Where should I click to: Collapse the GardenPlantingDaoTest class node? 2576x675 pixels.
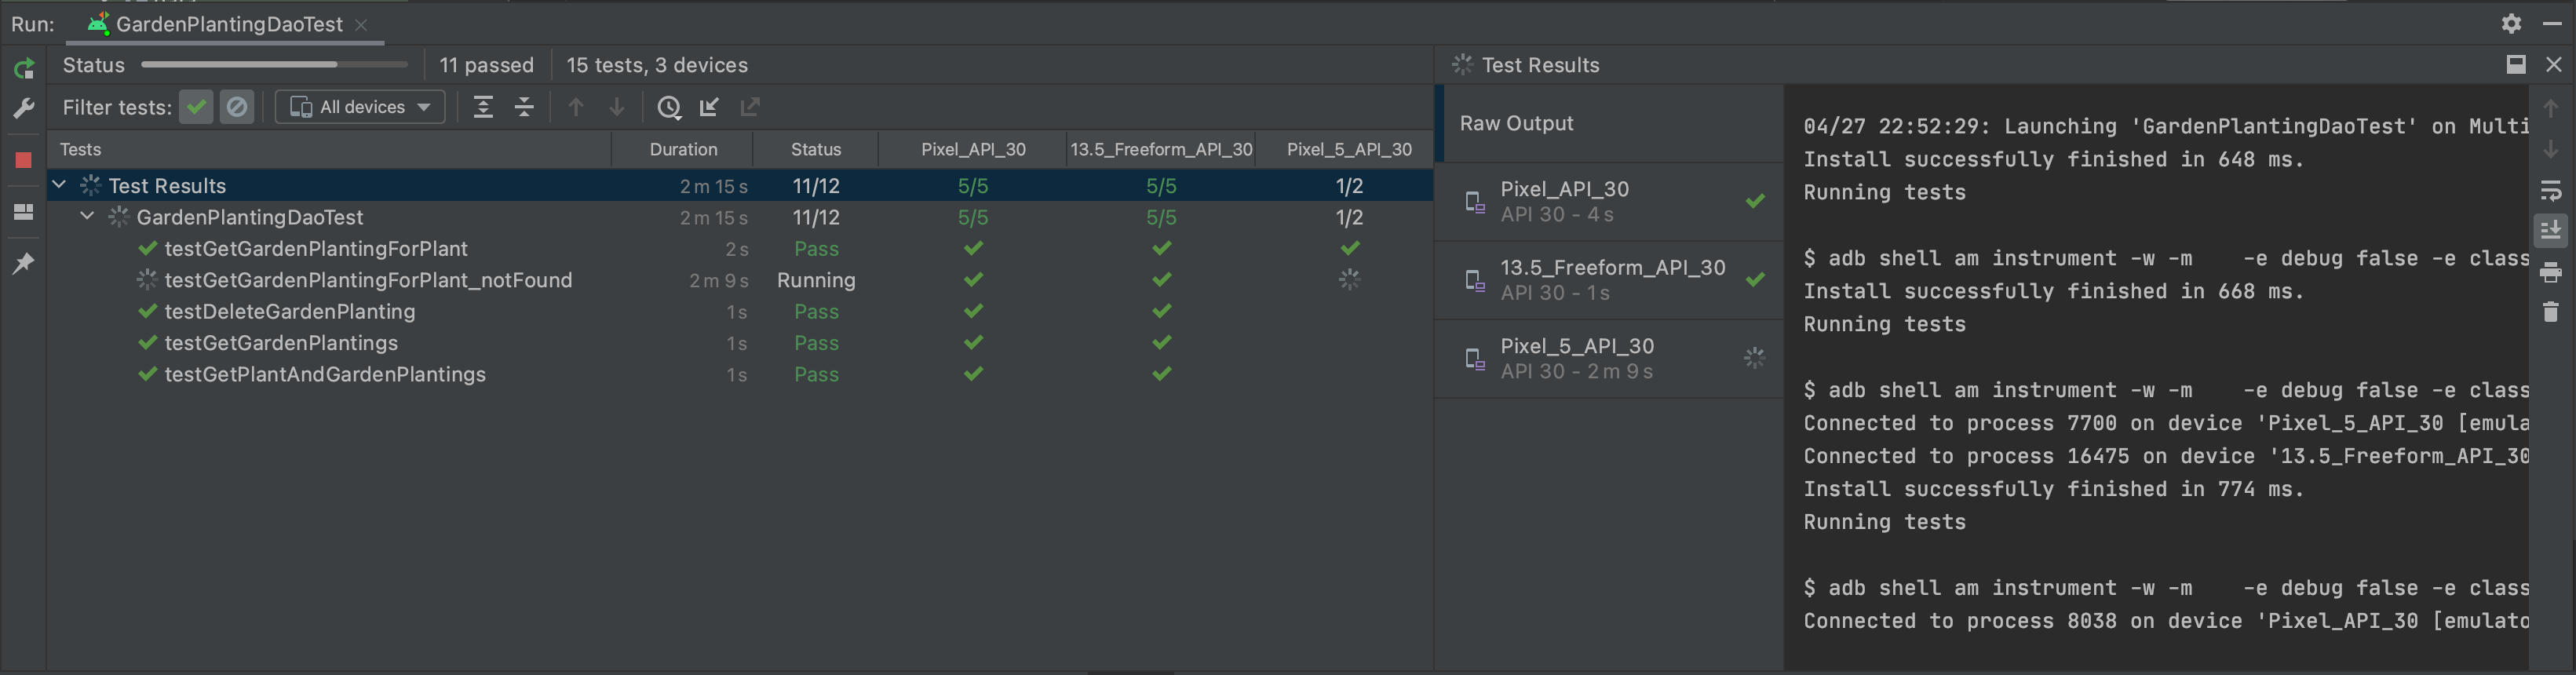click(x=87, y=216)
